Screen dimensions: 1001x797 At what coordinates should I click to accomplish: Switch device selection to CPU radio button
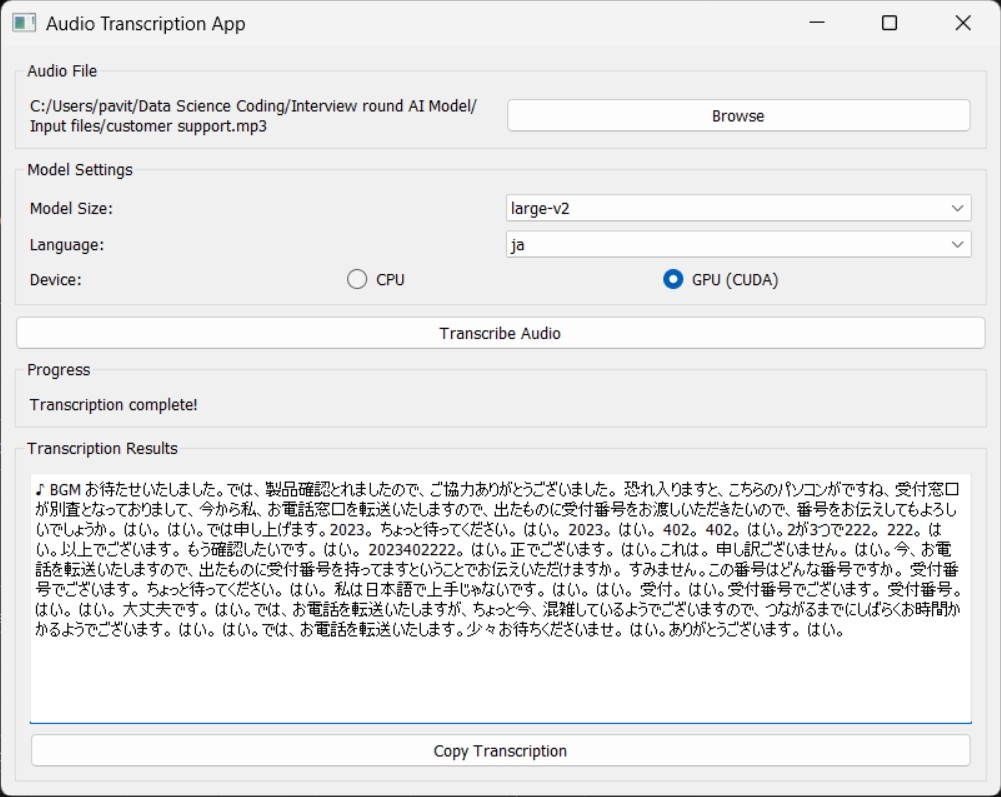[357, 280]
